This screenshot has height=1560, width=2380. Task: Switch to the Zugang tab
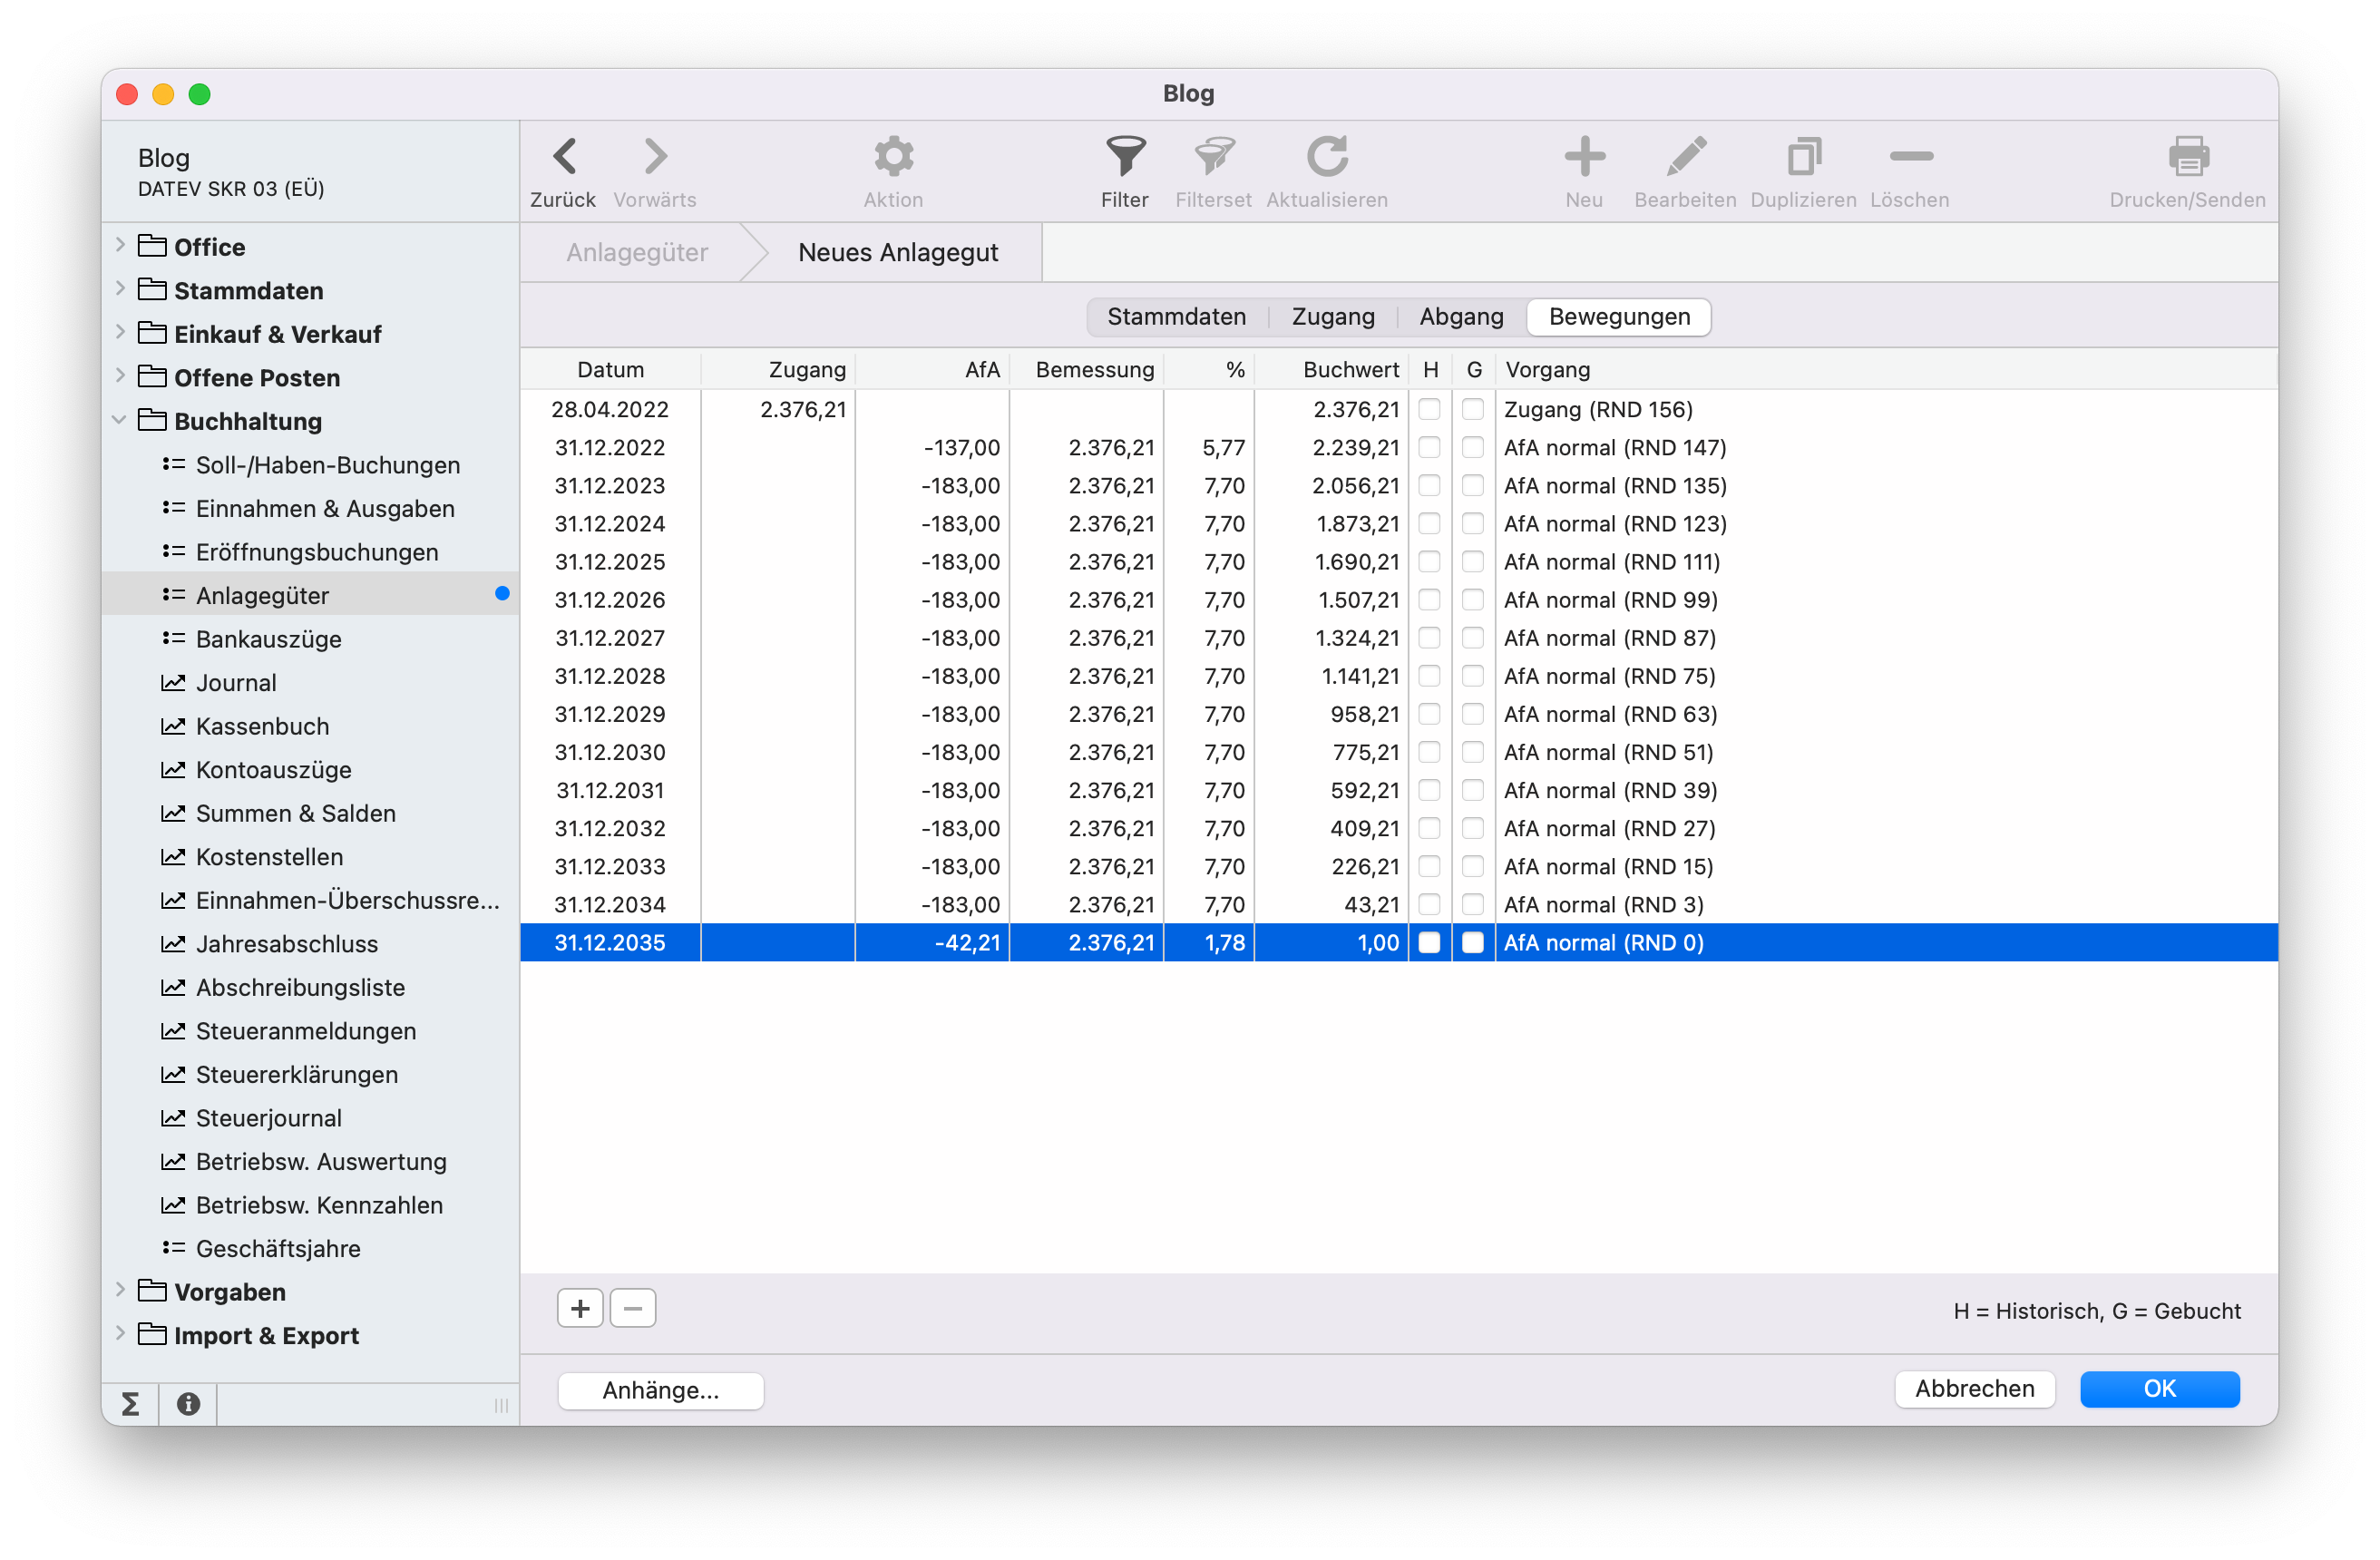pyautogui.click(x=1333, y=317)
